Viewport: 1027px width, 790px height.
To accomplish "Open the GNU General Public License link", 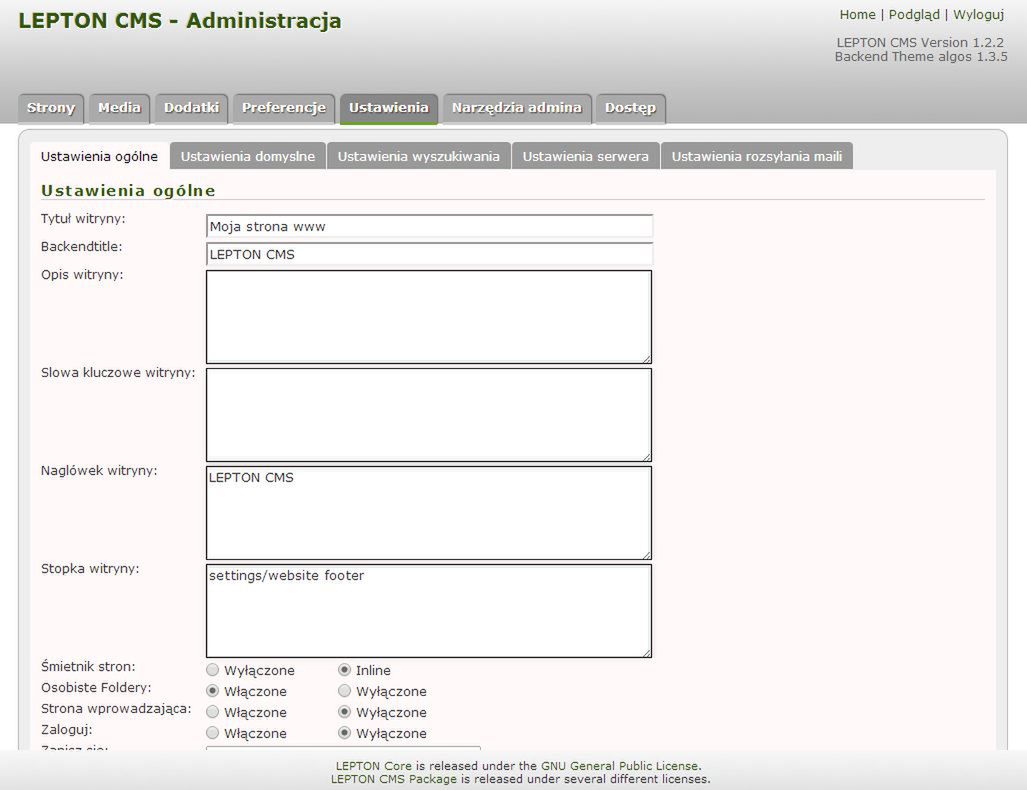I will pyautogui.click(x=620, y=766).
